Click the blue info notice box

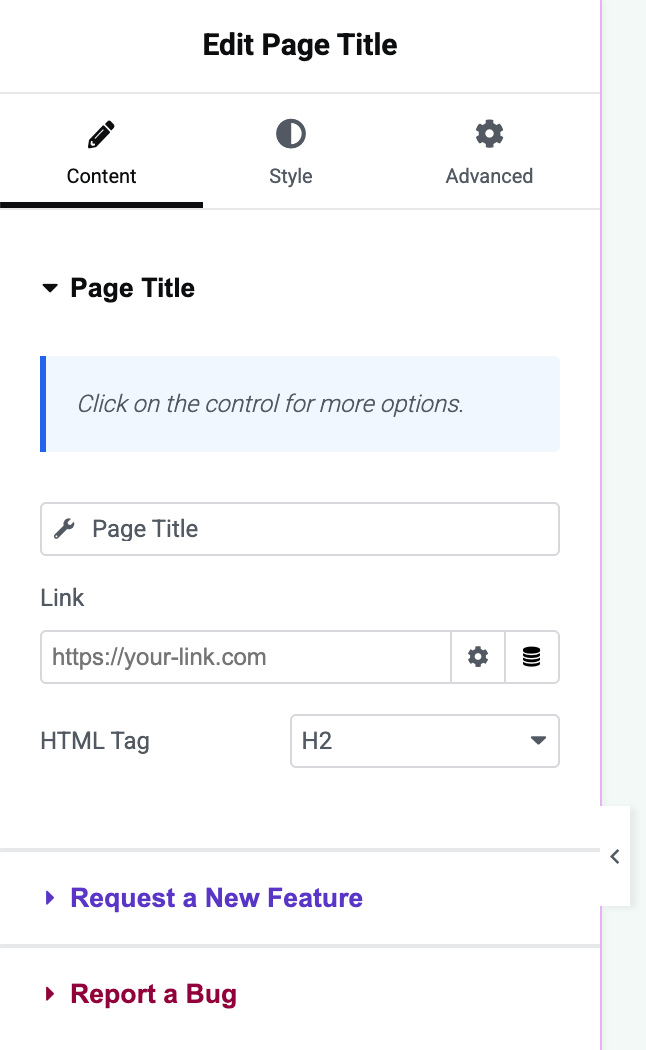coord(300,404)
